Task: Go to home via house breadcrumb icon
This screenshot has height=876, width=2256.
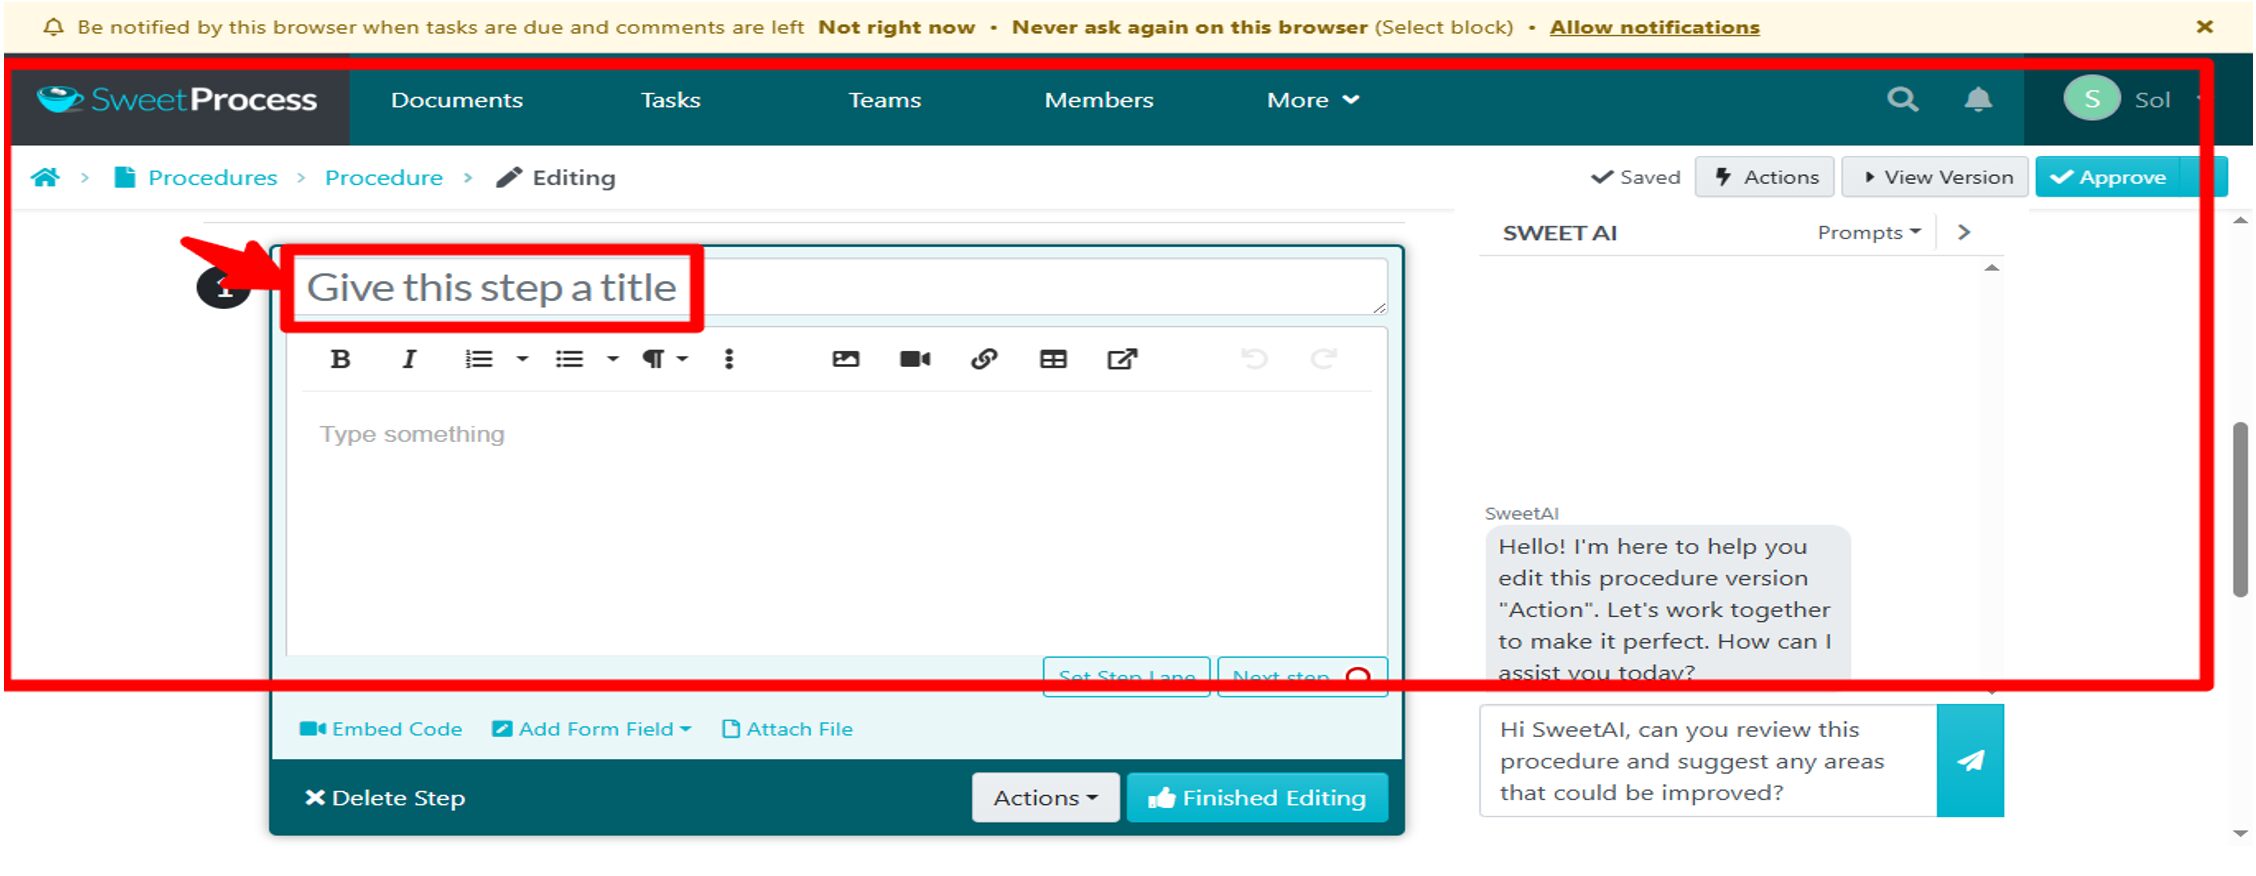Action: pyautogui.click(x=45, y=177)
